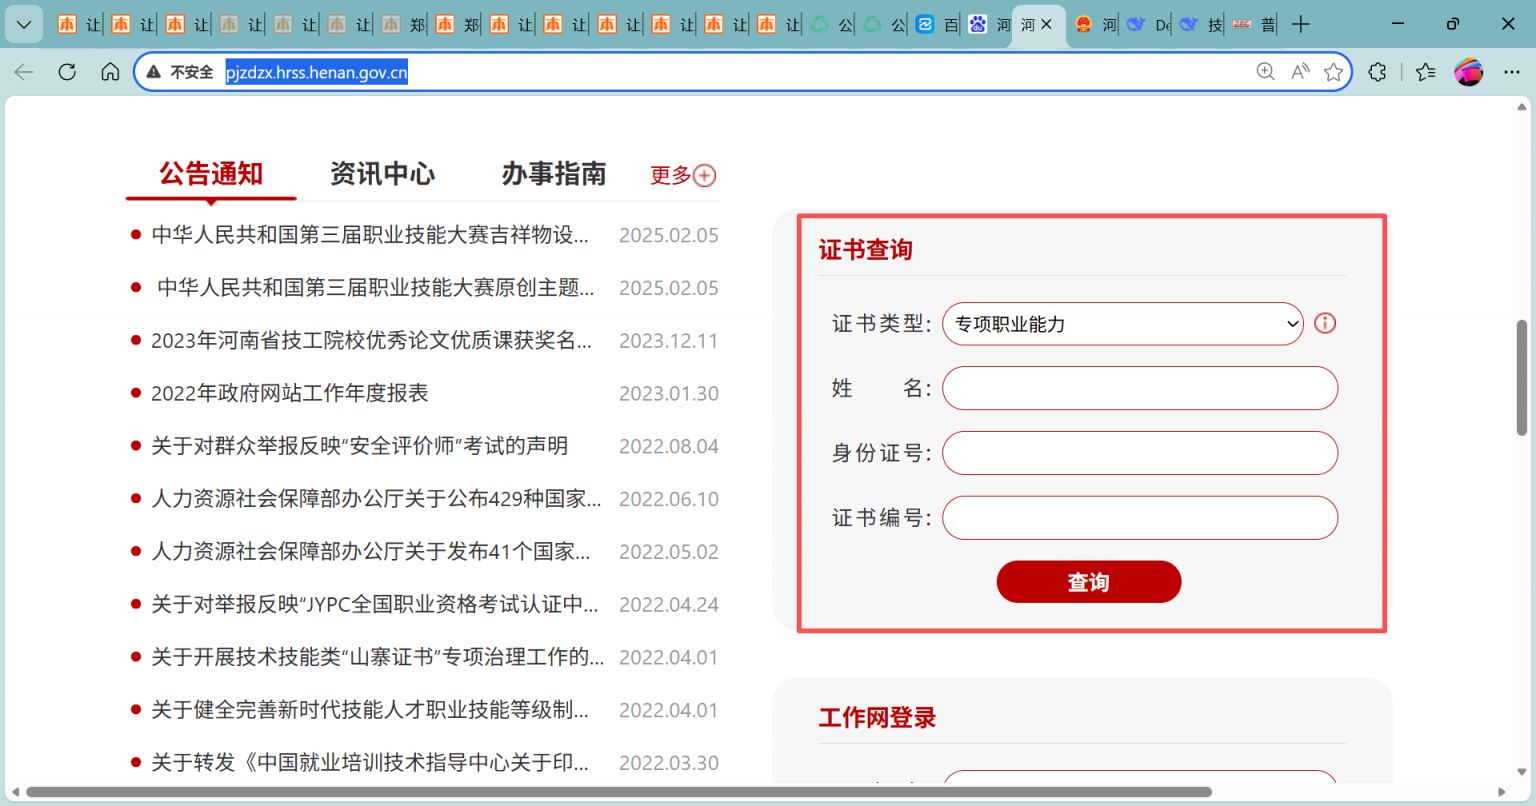1536x806 pixels.
Task: Select the 公告通知 tab
Action: pyautogui.click(x=211, y=174)
